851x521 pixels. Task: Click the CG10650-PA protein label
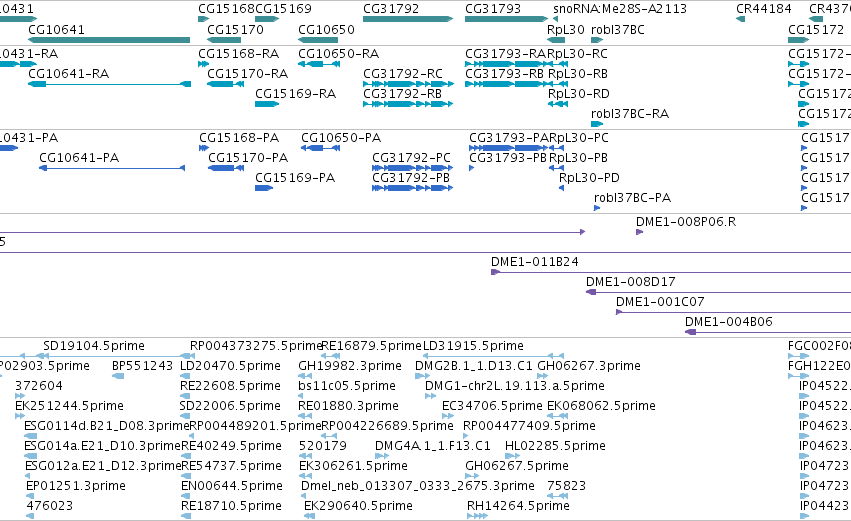pyautogui.click(x=341, y=137)
